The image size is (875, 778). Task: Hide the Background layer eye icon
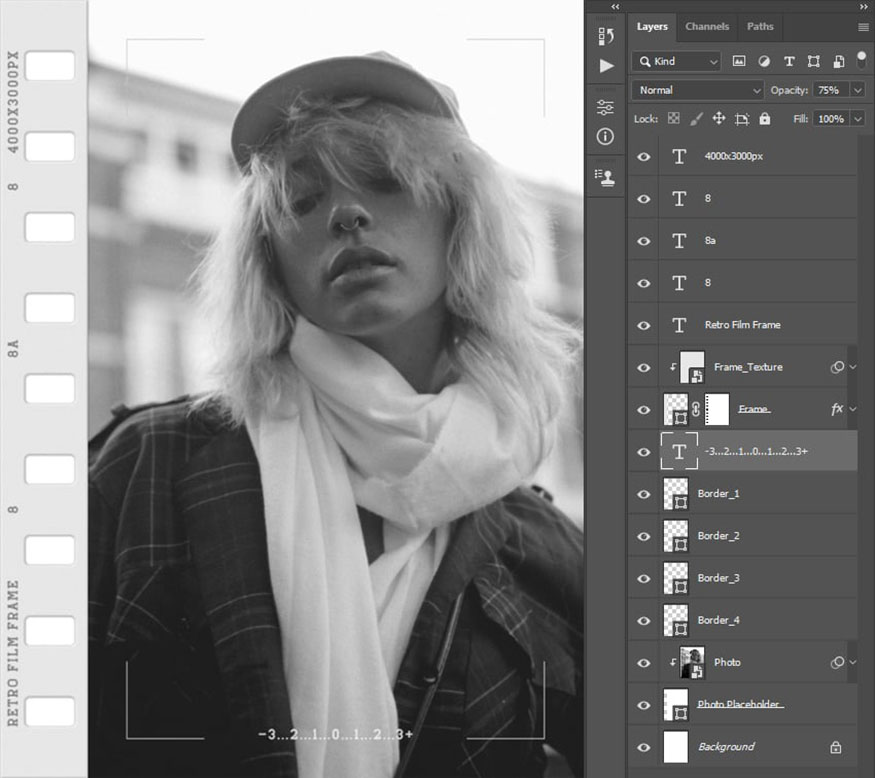pyautogui.click(x=644, y=747)
